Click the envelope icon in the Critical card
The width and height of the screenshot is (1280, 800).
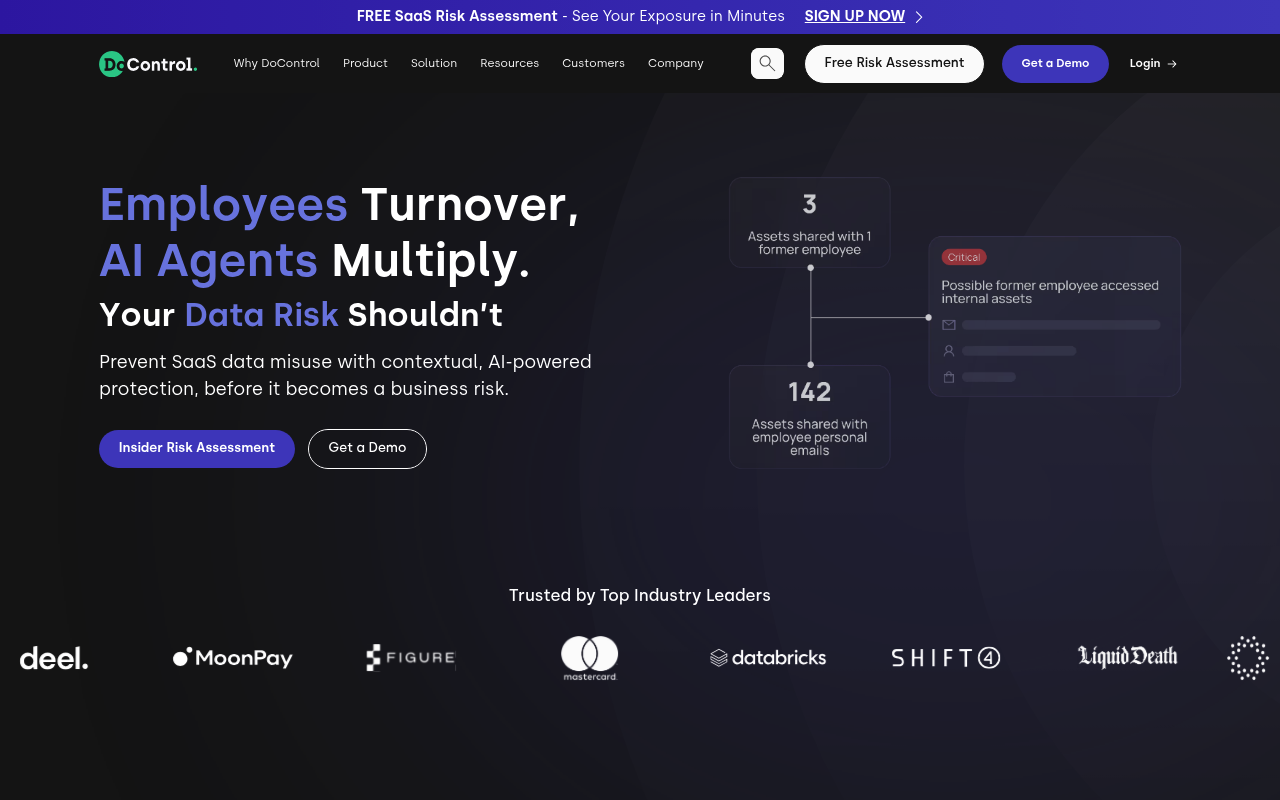(x=949, y=325)
